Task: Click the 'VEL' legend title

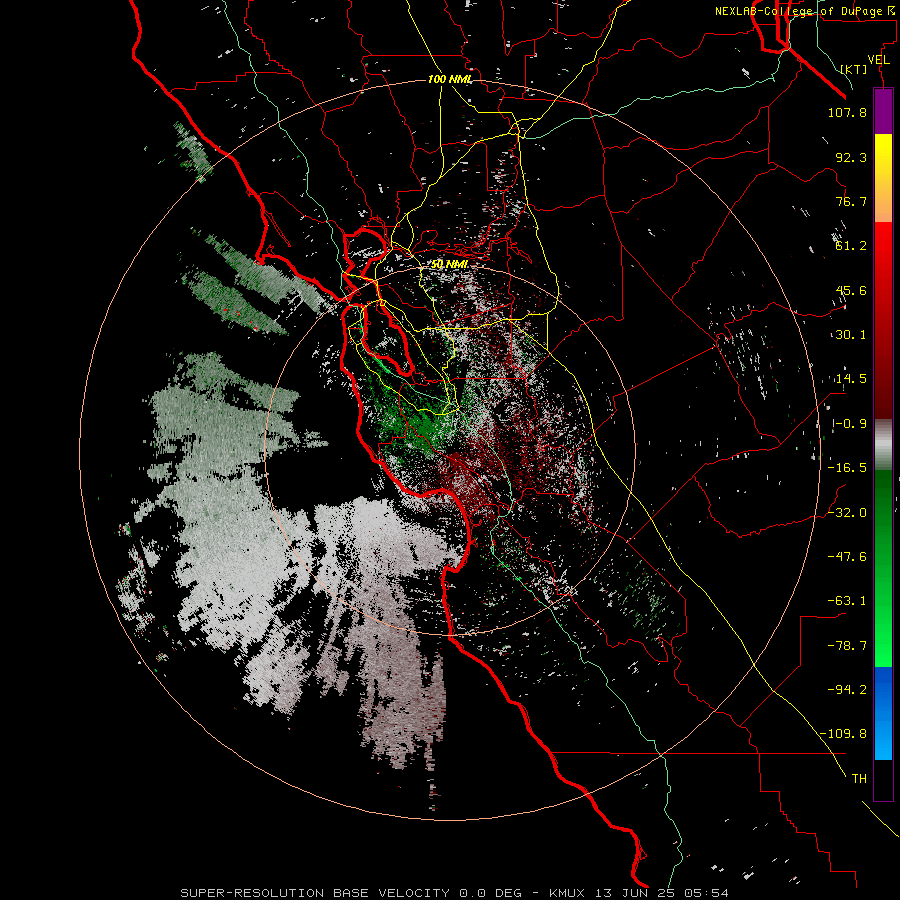Action: 879,60
